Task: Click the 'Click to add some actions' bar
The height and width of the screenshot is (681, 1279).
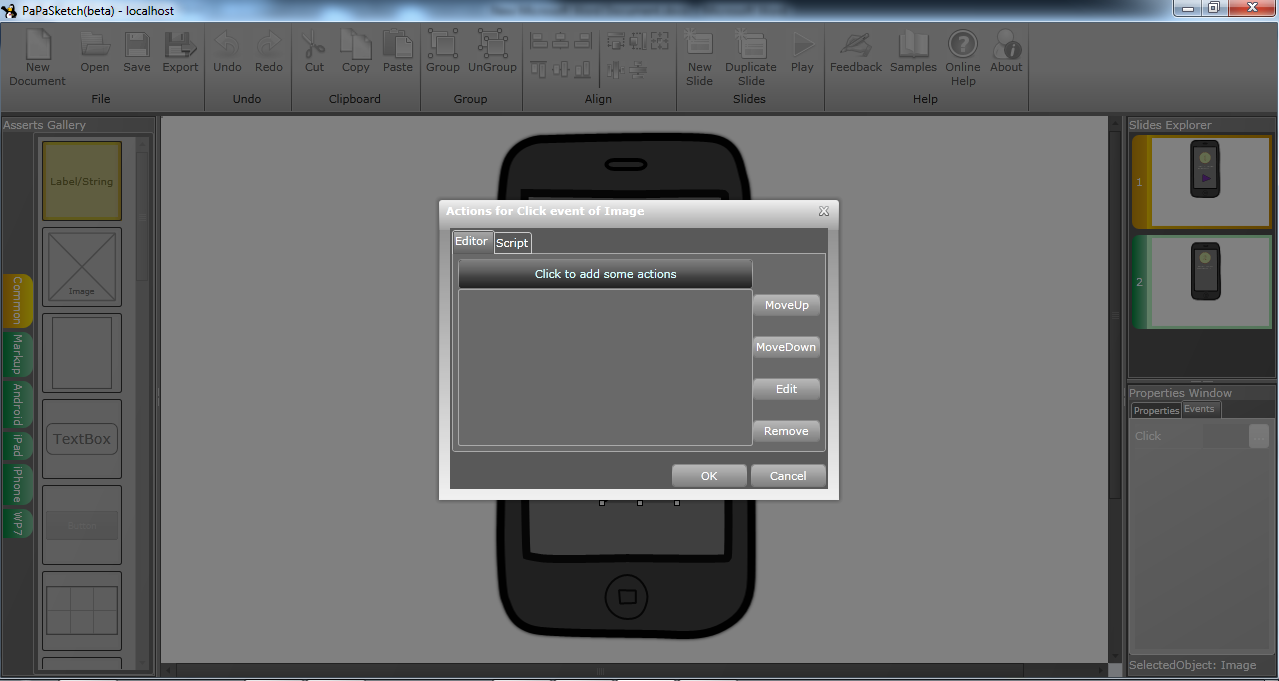Action: click(x=605, y=274)
